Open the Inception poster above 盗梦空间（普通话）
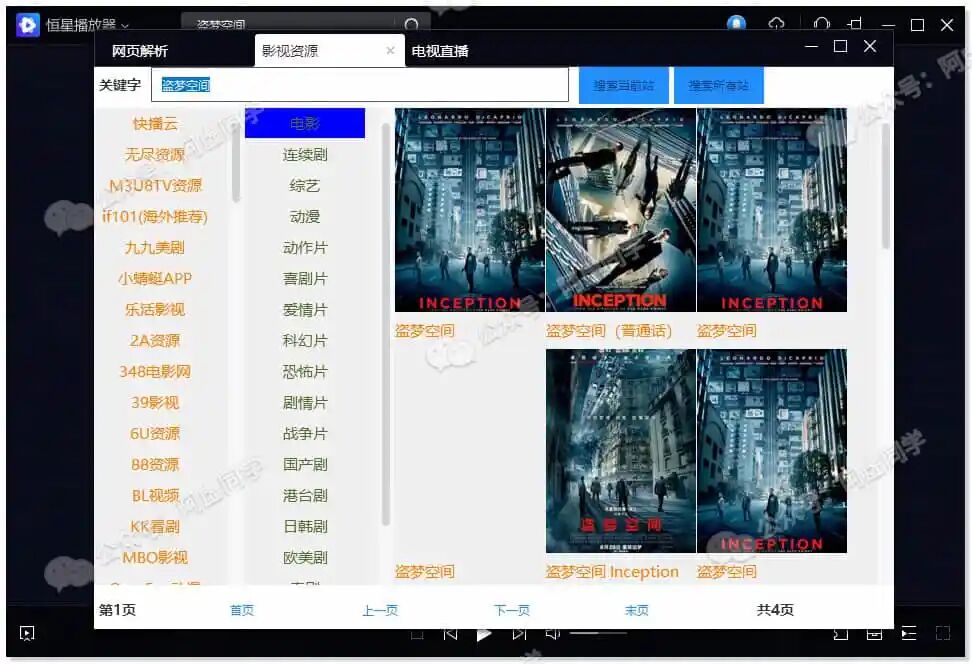 (x=621, y=210)
